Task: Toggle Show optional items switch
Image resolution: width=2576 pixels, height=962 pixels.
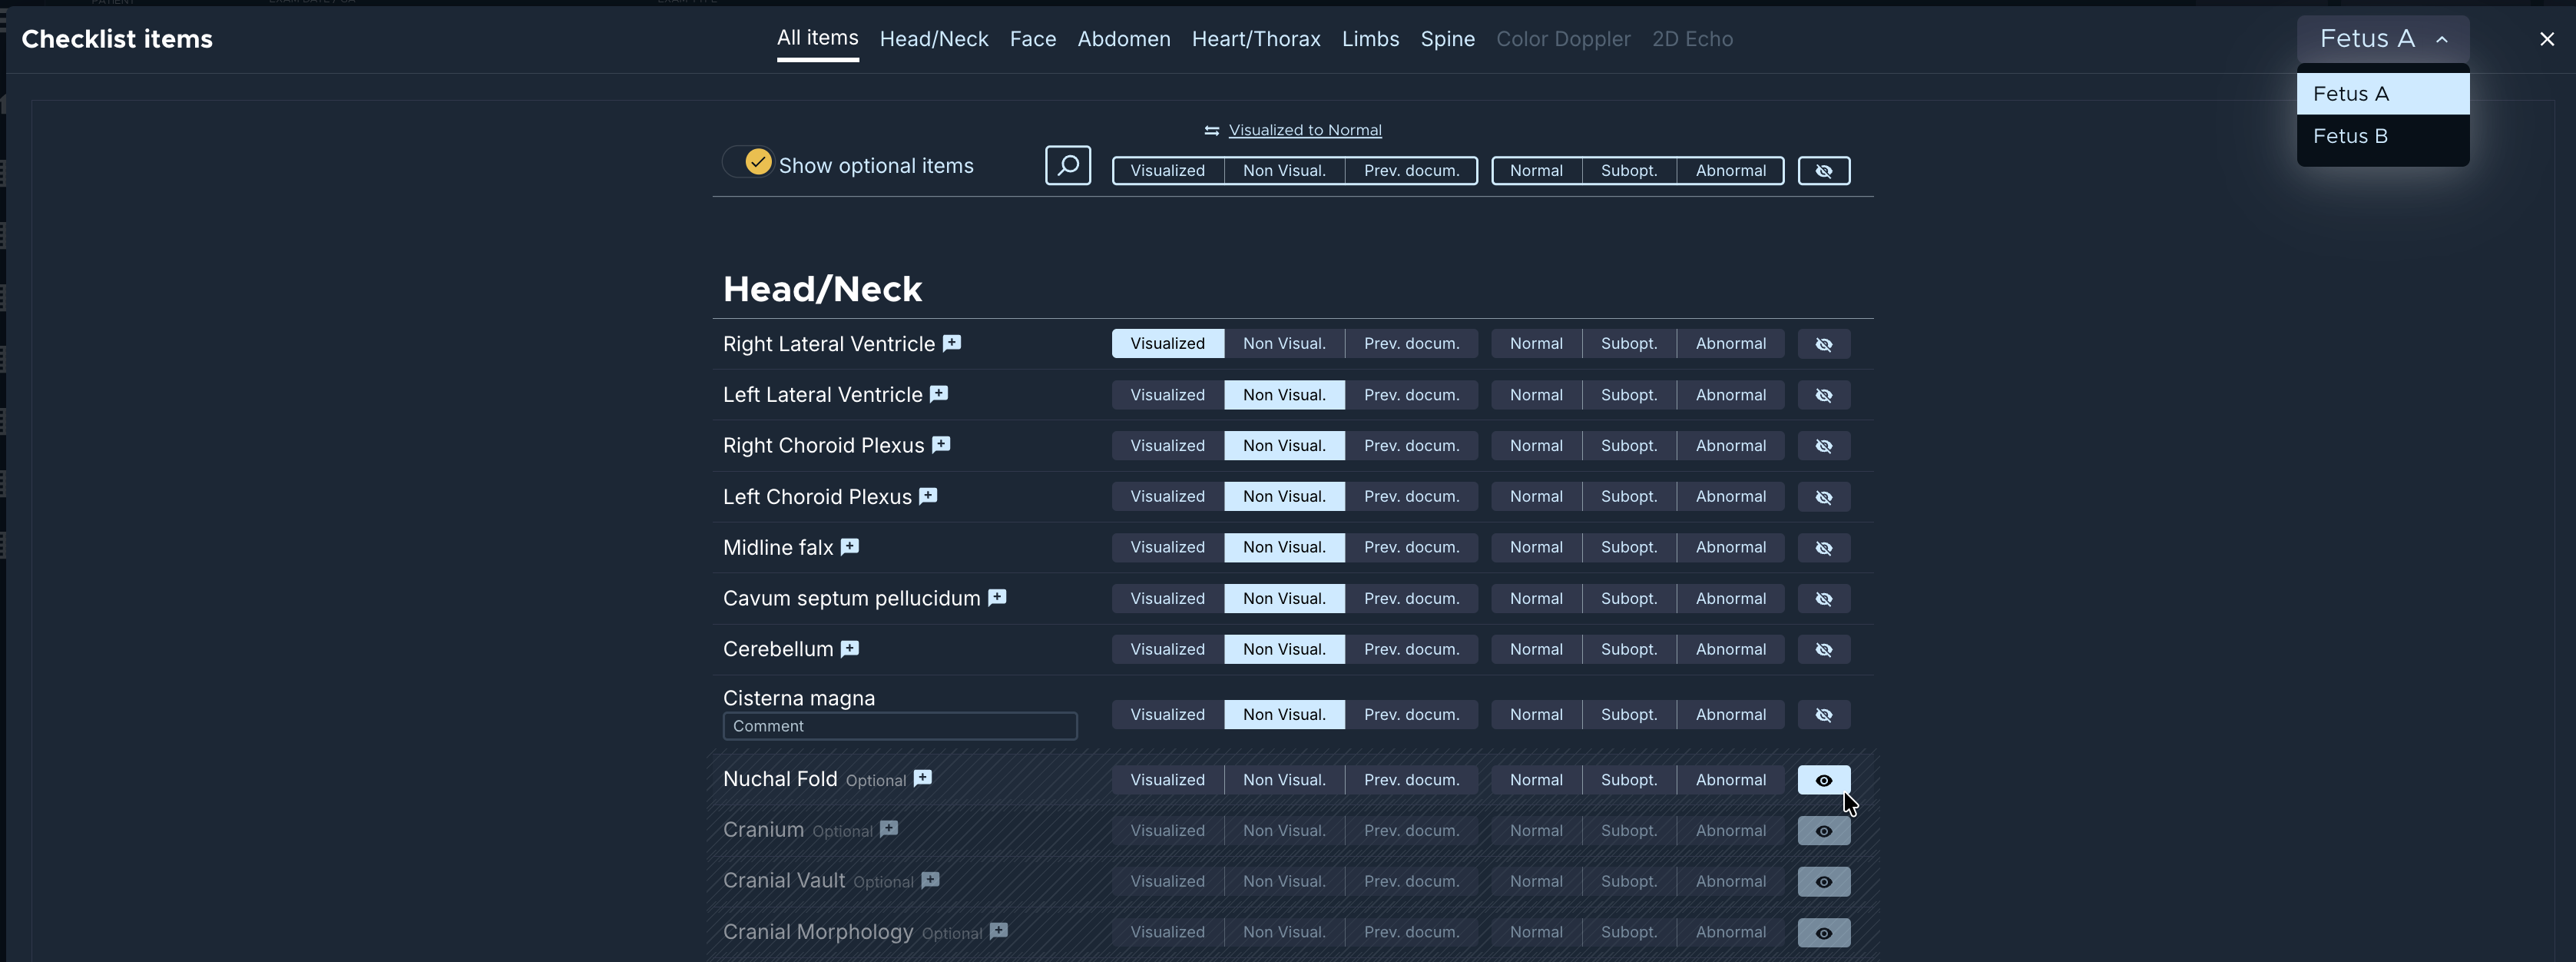Action: tap(747, 162)
